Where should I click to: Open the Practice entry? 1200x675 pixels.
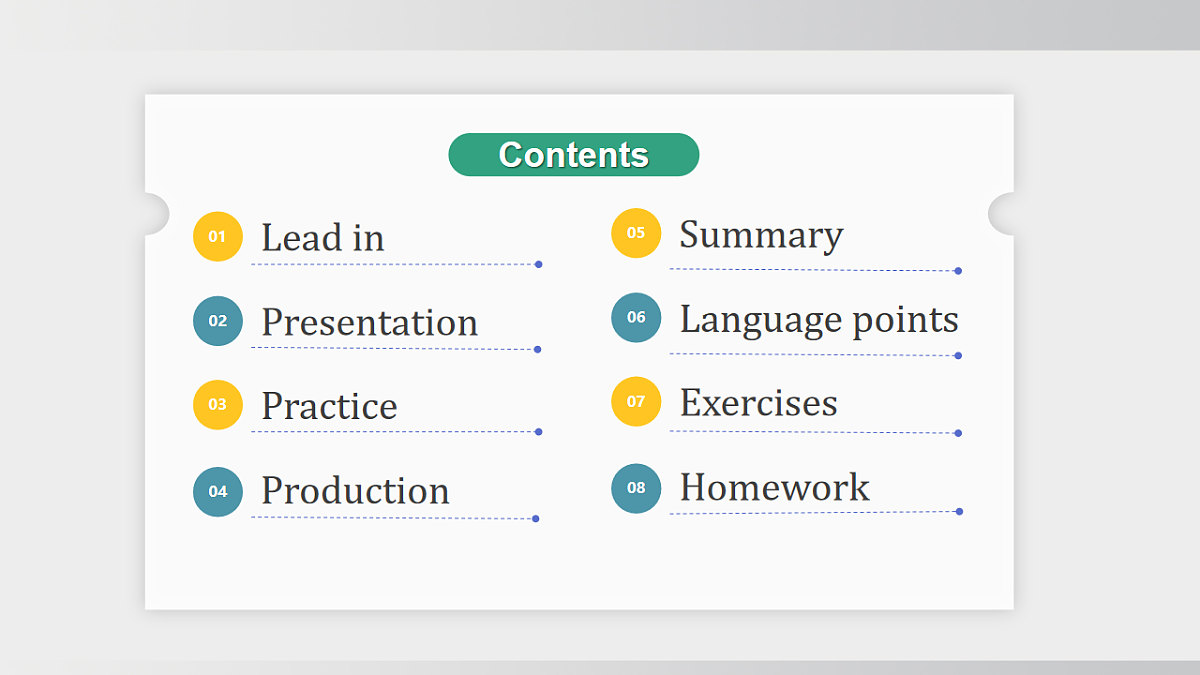click(x=330, y=406)
